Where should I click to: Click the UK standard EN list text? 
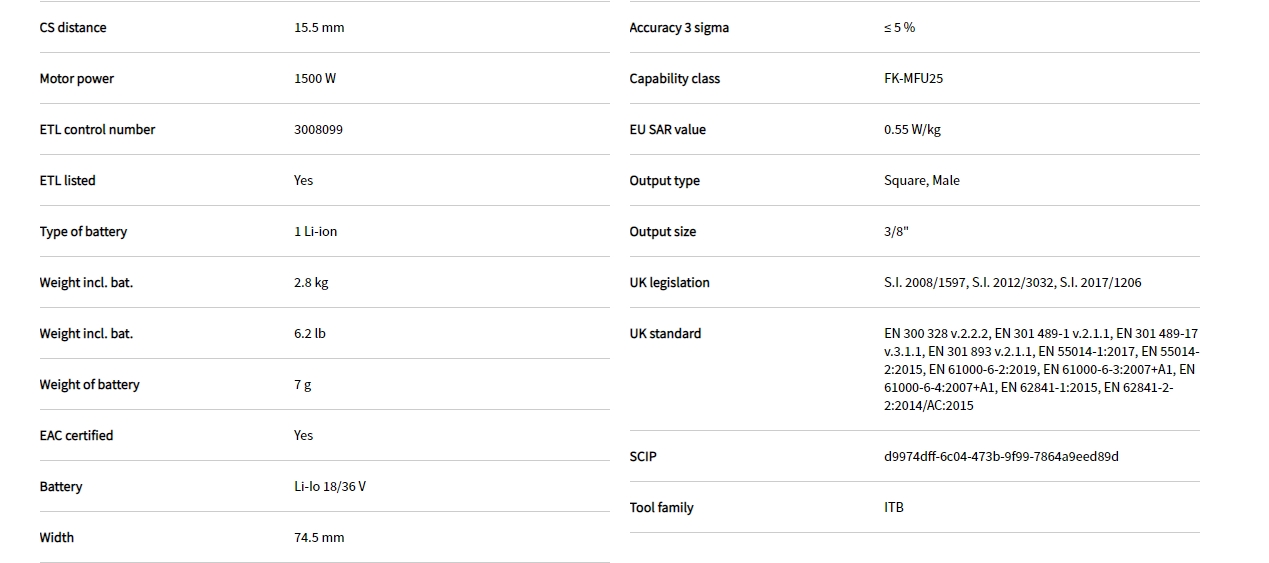[1040, 369]
